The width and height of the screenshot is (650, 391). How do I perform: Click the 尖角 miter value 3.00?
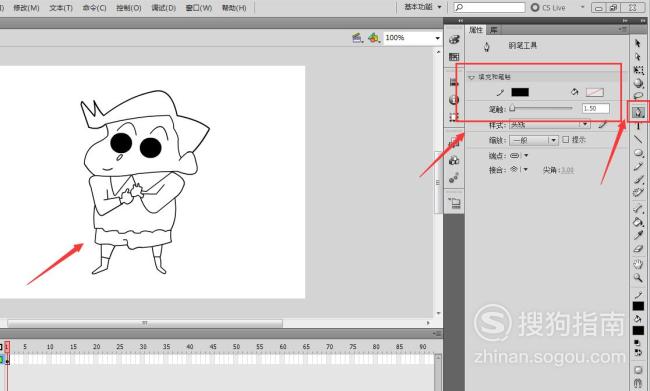coord(568,170)
